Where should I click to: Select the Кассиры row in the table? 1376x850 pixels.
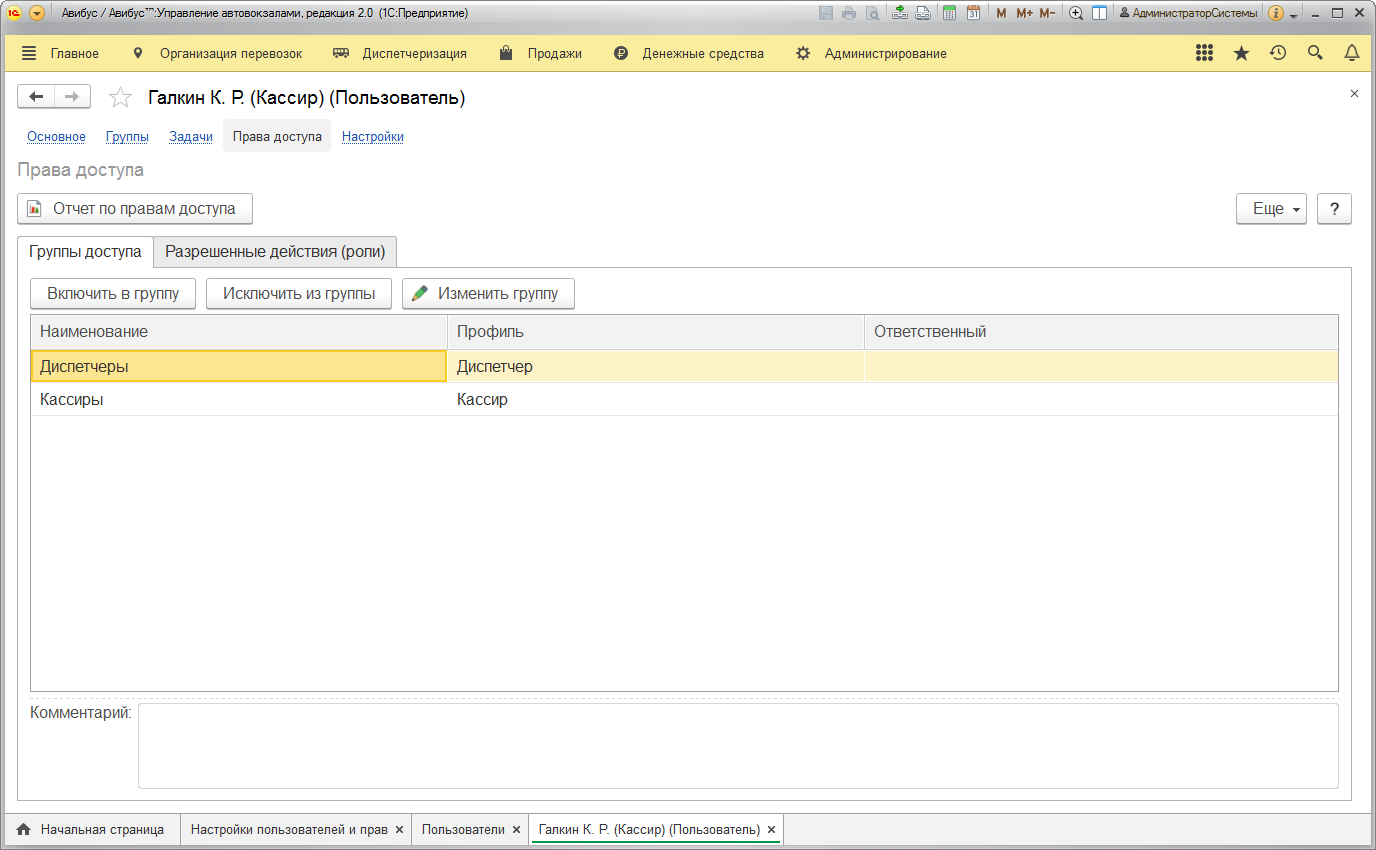coord(238,399)
